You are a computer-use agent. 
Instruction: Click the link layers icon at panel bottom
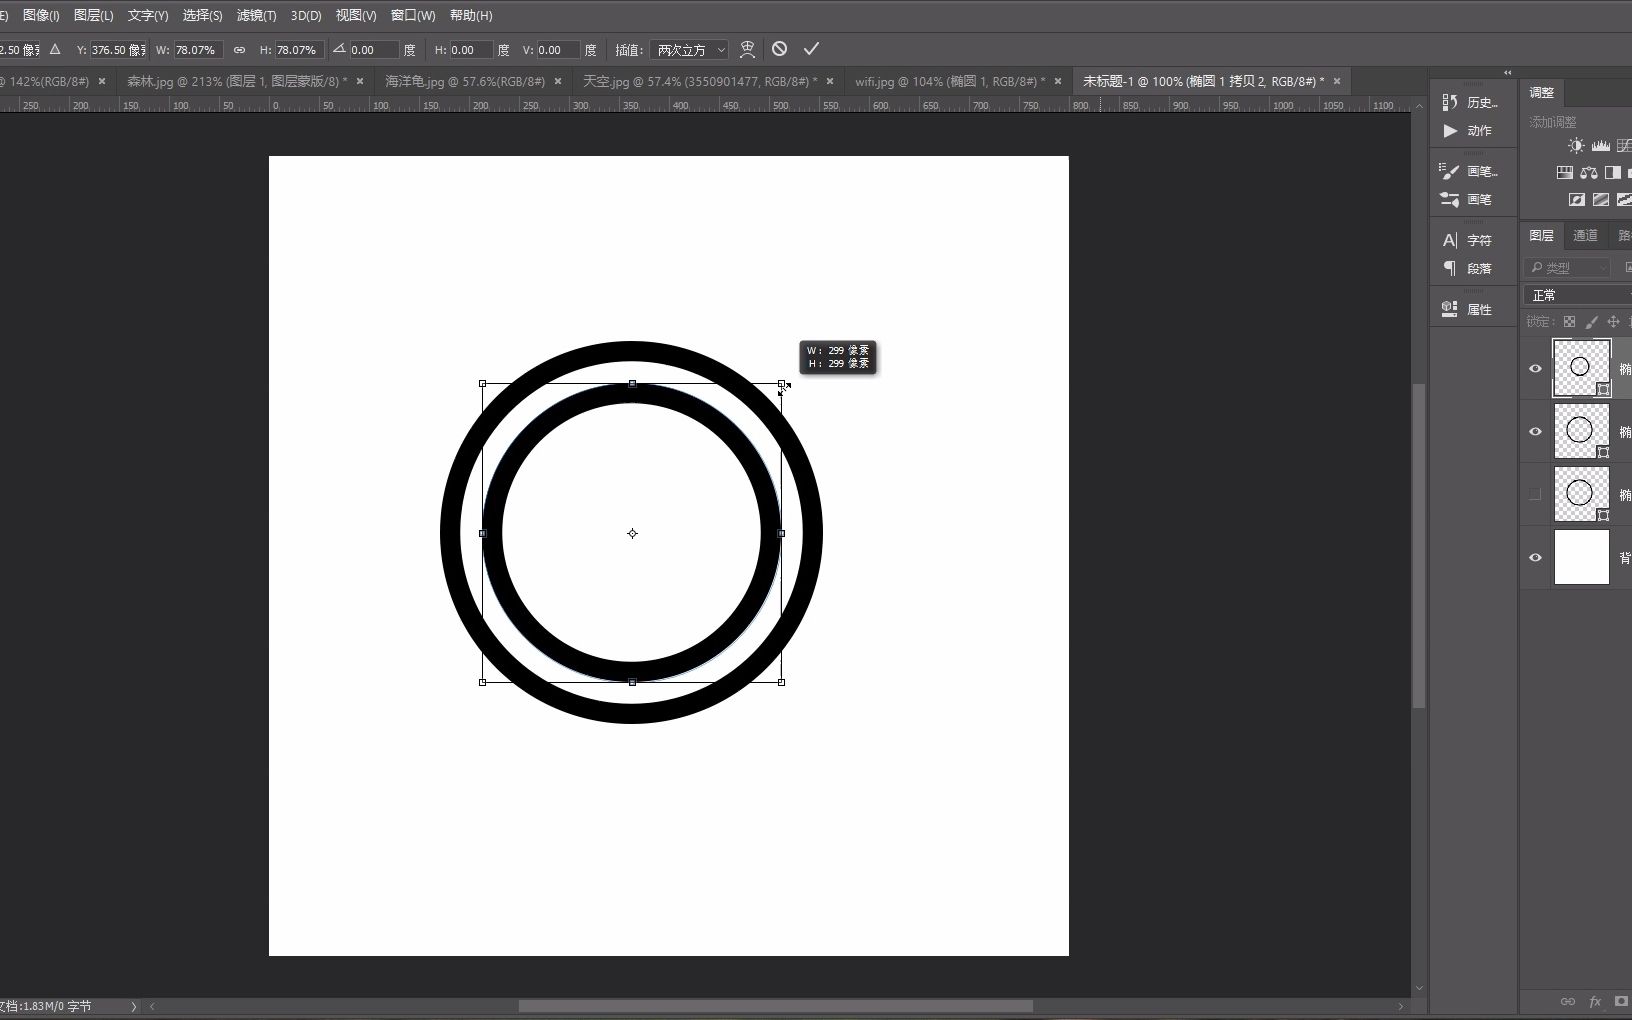click(1568, 1001)
